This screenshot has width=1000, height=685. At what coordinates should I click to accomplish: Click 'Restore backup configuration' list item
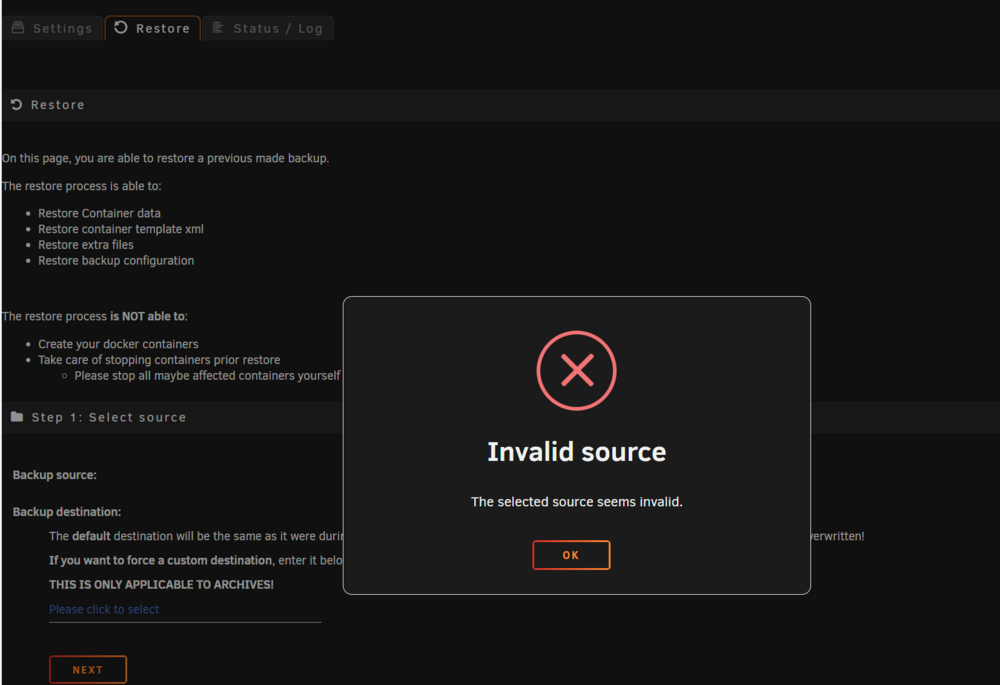coord(116,261)
